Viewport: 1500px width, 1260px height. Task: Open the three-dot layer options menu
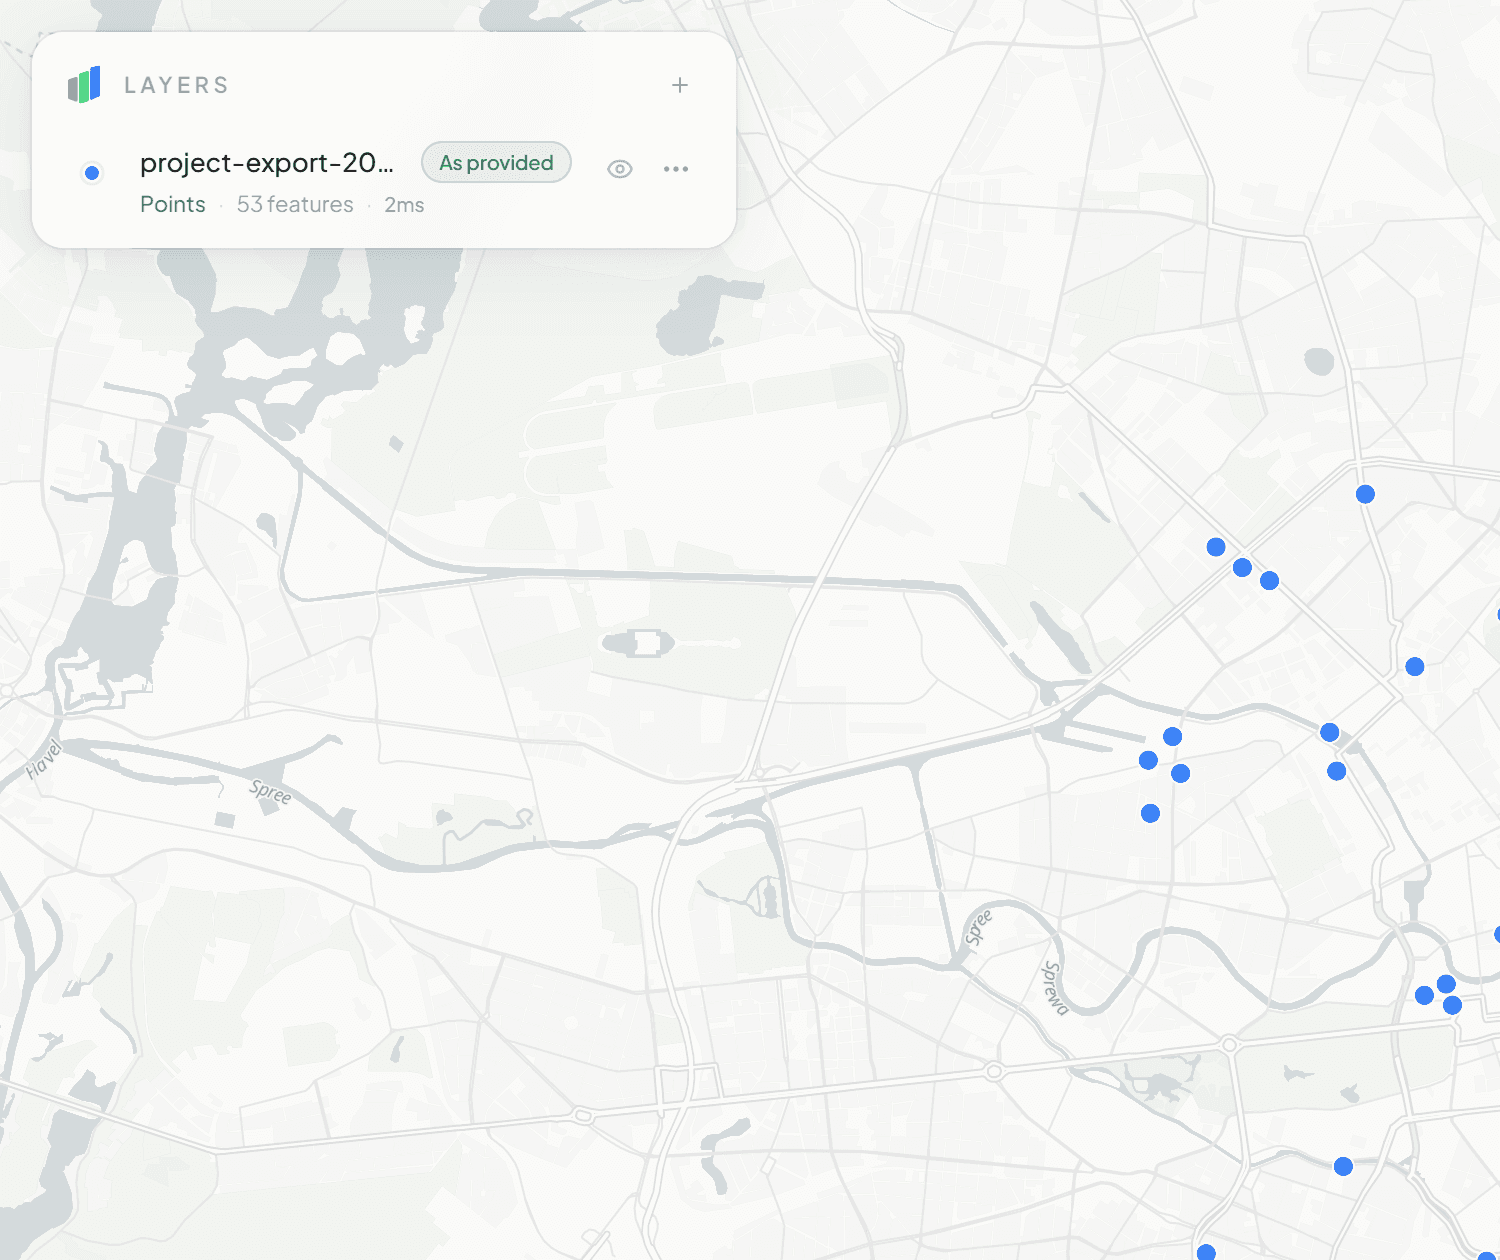click(676, 169)
